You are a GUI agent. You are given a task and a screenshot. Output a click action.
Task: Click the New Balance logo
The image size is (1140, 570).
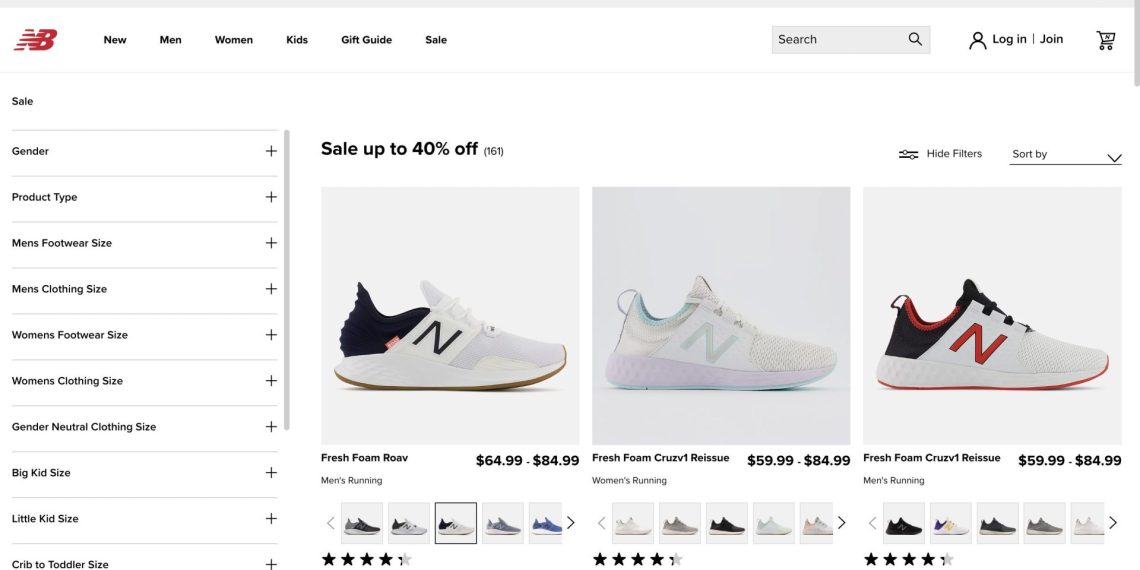click(35, 40)
